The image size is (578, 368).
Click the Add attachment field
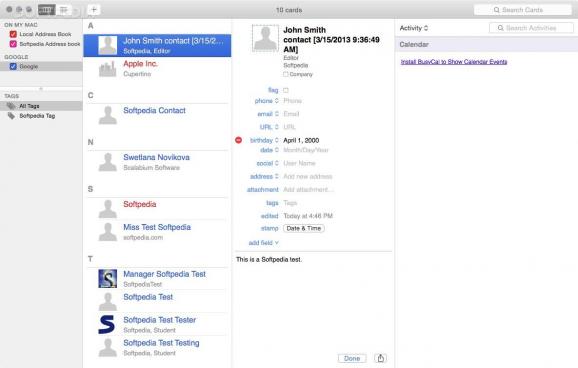(309, 190)
